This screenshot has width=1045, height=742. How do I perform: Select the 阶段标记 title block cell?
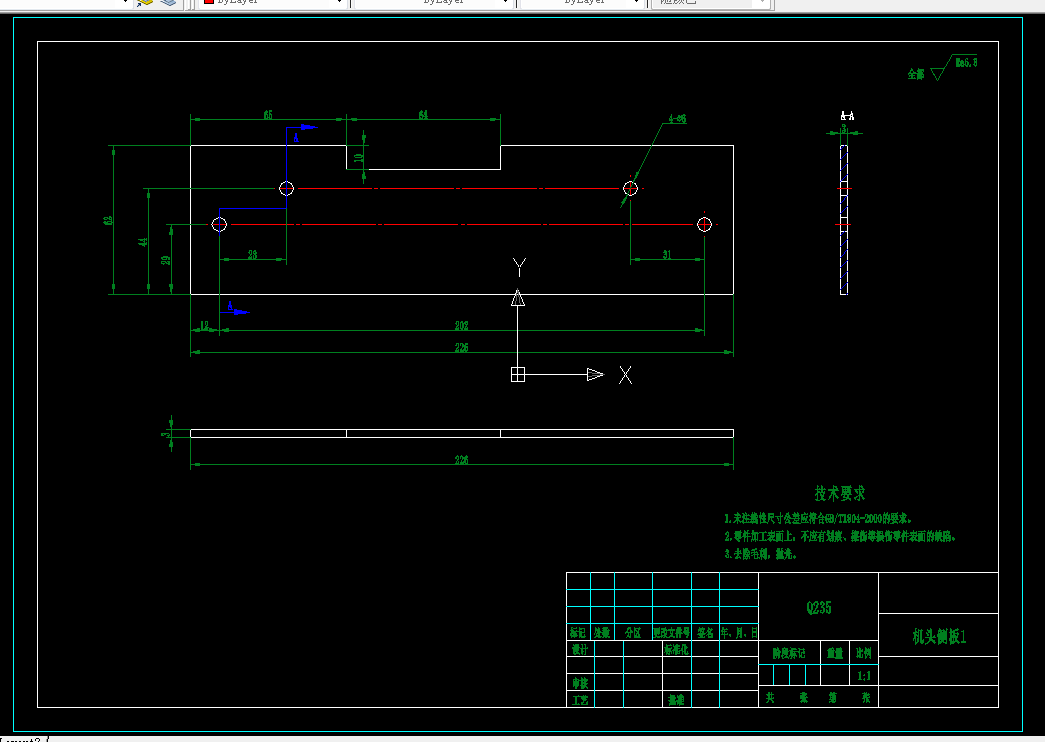(789, 653)
